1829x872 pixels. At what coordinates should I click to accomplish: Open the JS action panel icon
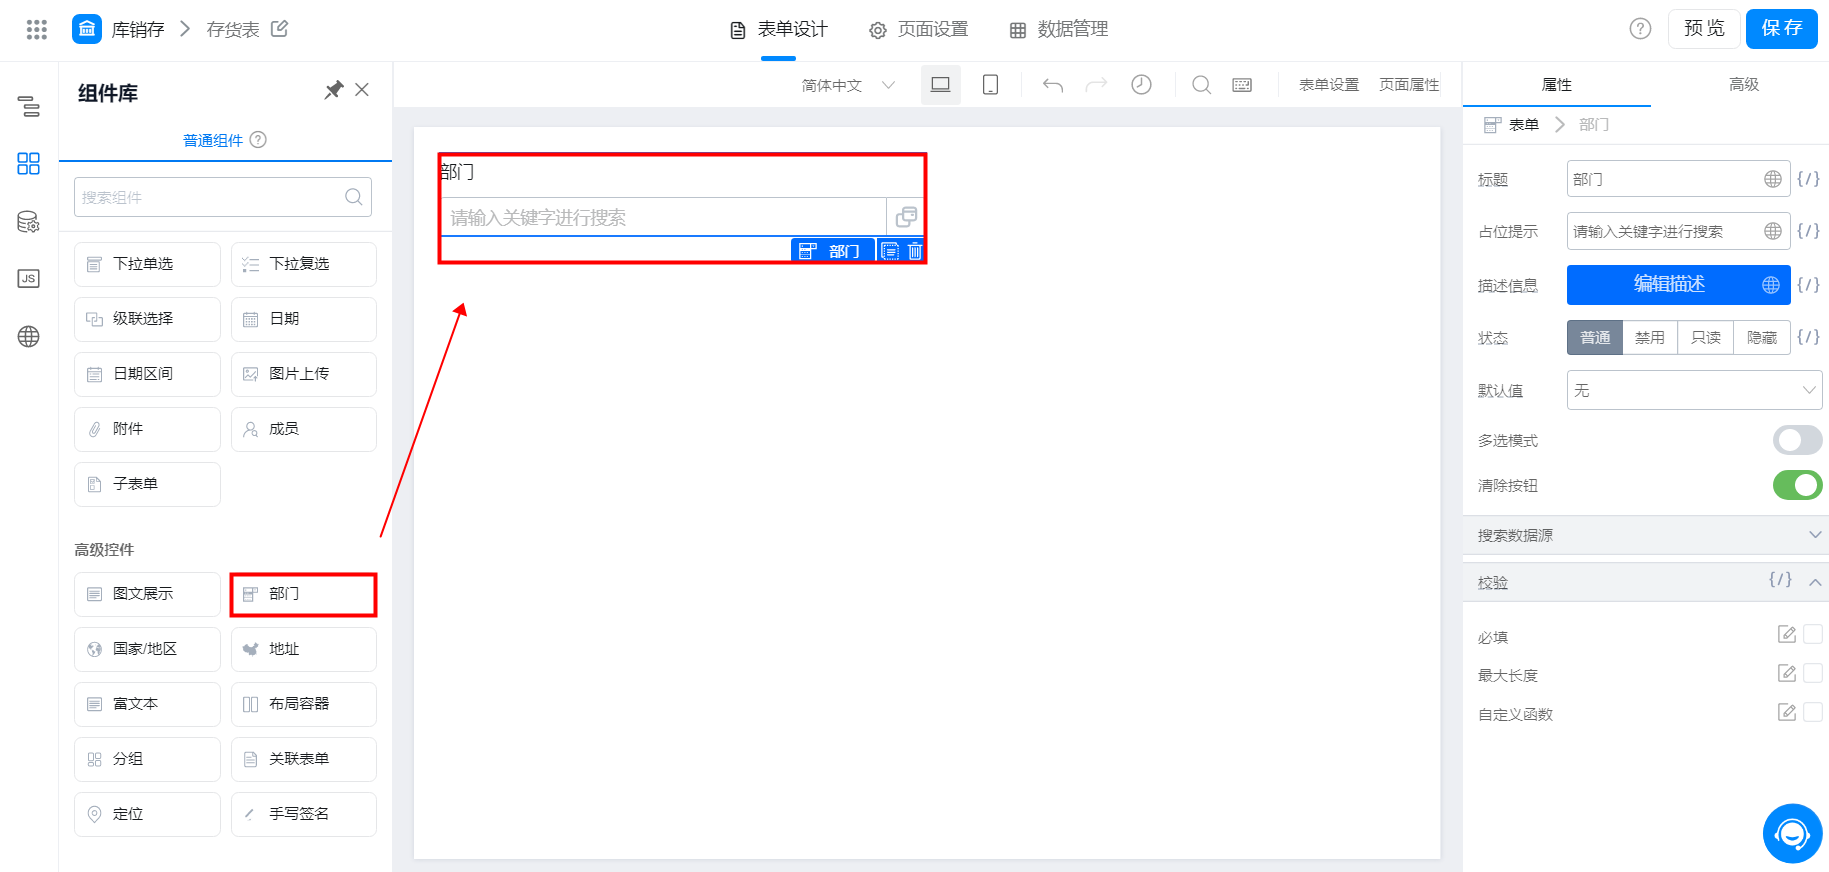[x=29, y=279]
